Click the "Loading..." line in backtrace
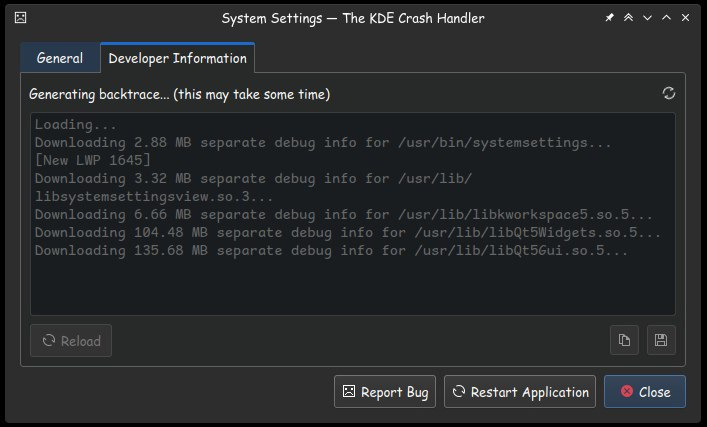707x427 pixels. tap(76, 125)
